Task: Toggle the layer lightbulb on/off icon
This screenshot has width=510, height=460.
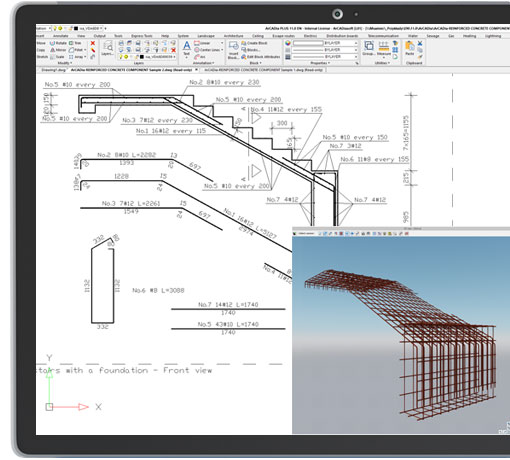Action: [x=121, y=57]
